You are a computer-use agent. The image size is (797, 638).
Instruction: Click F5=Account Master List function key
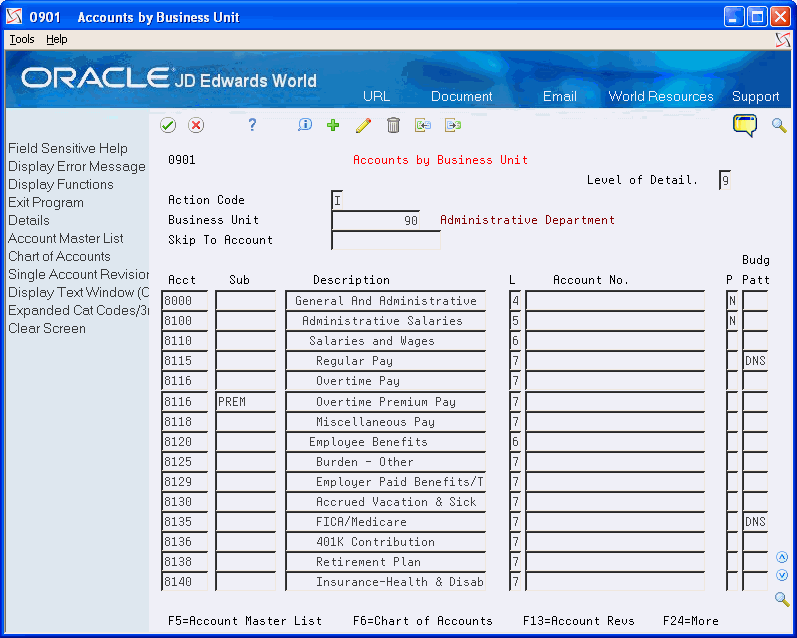click(x=245, y=621)
